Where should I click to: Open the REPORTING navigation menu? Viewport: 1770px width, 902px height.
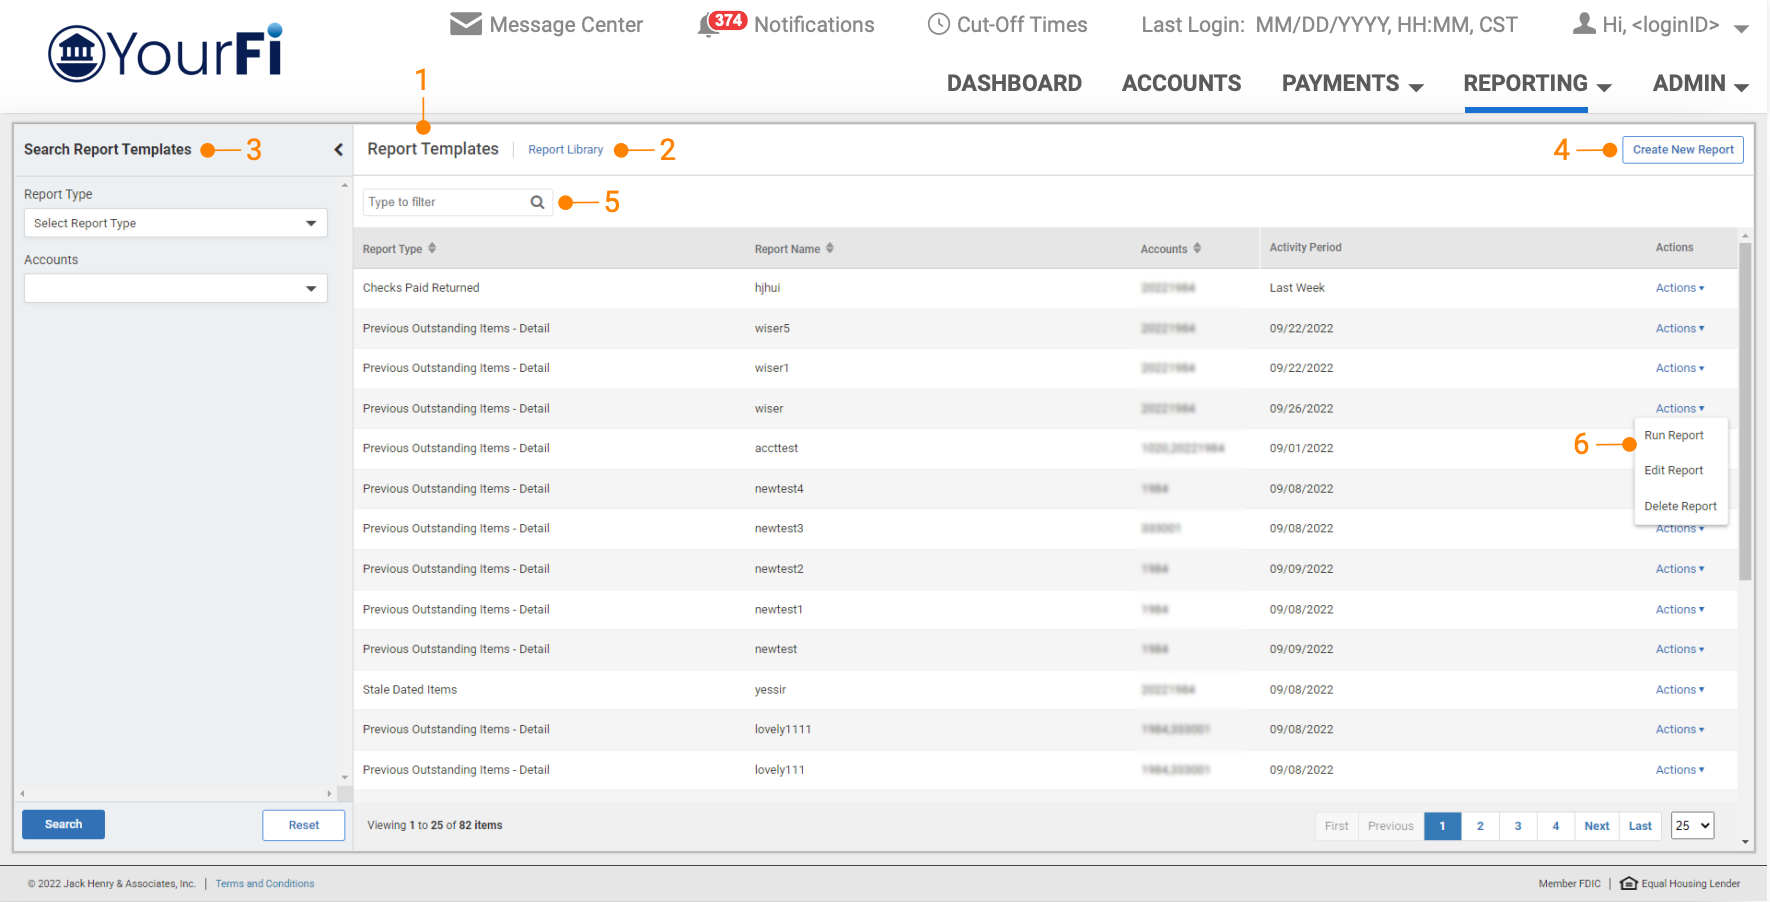[1537, 84]
